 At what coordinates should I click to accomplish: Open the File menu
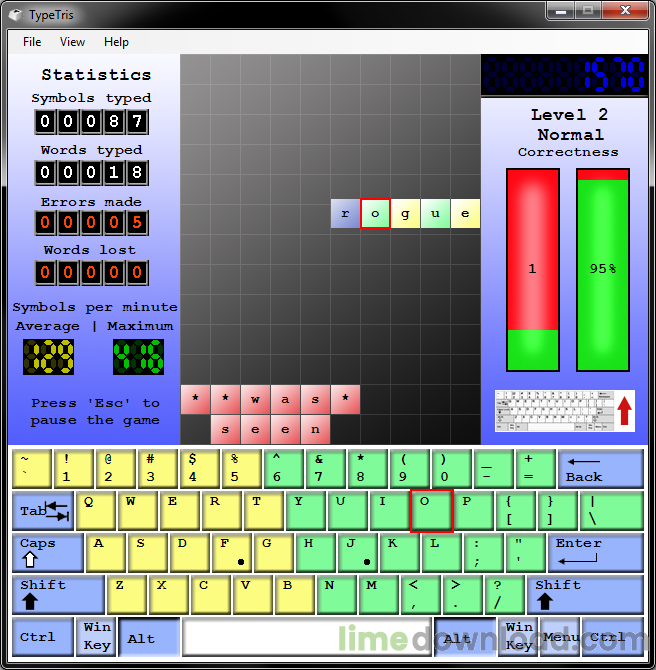(32, 42)
